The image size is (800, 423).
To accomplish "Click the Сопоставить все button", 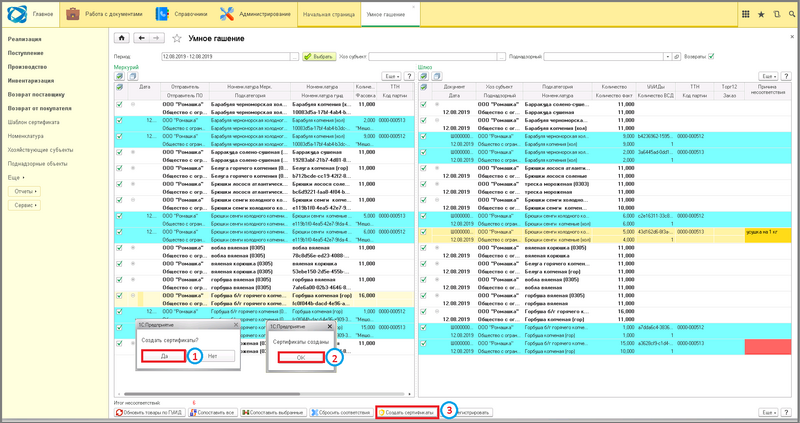I will click(x=213, y=412).
